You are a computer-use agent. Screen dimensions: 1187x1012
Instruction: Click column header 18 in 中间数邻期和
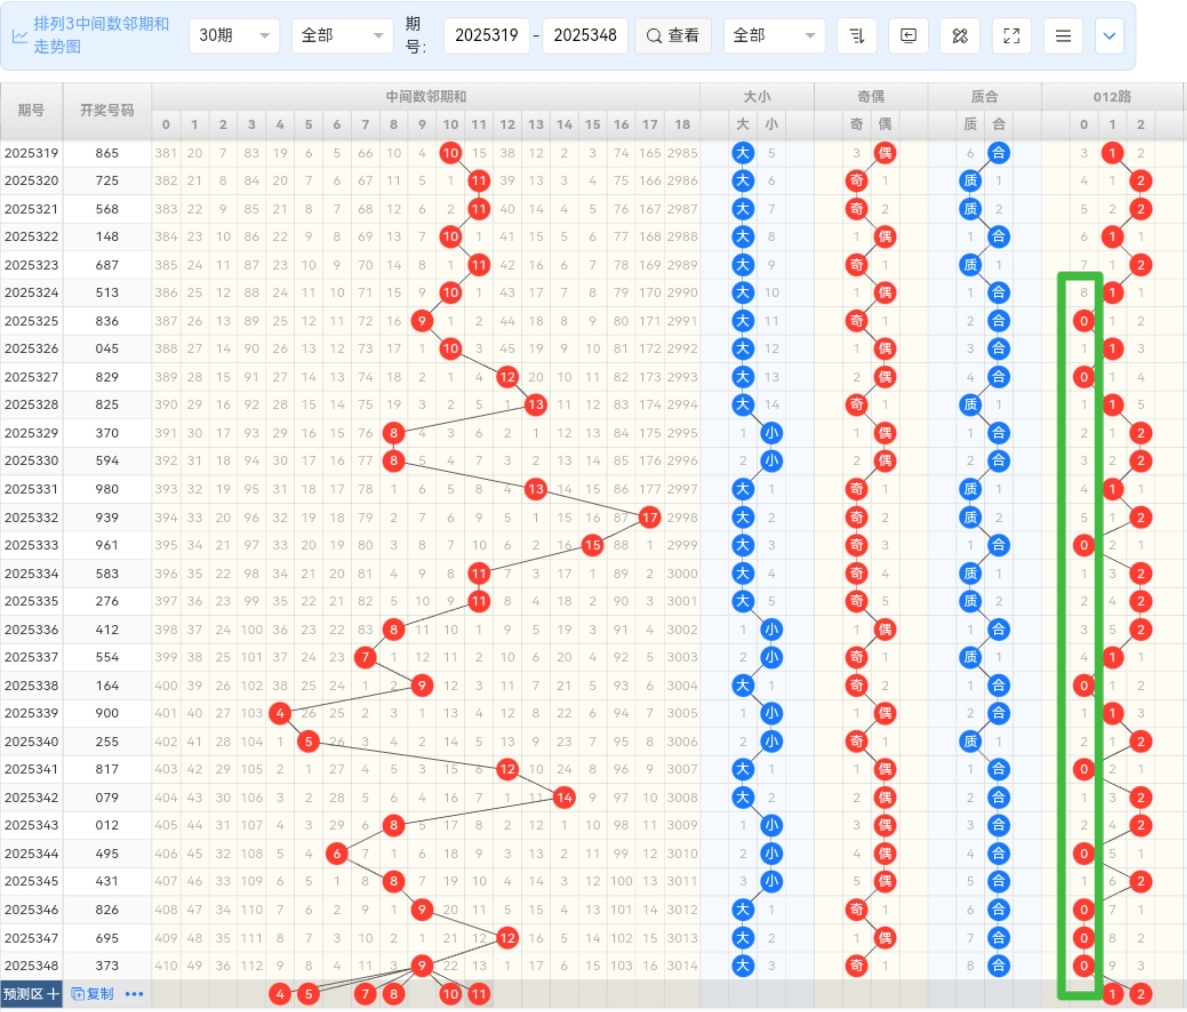pyautogui.click(x=682, y=125)
